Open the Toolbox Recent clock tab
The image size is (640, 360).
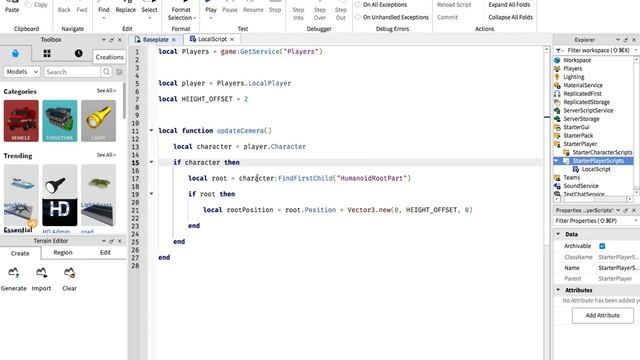click(x=78, y=53)
